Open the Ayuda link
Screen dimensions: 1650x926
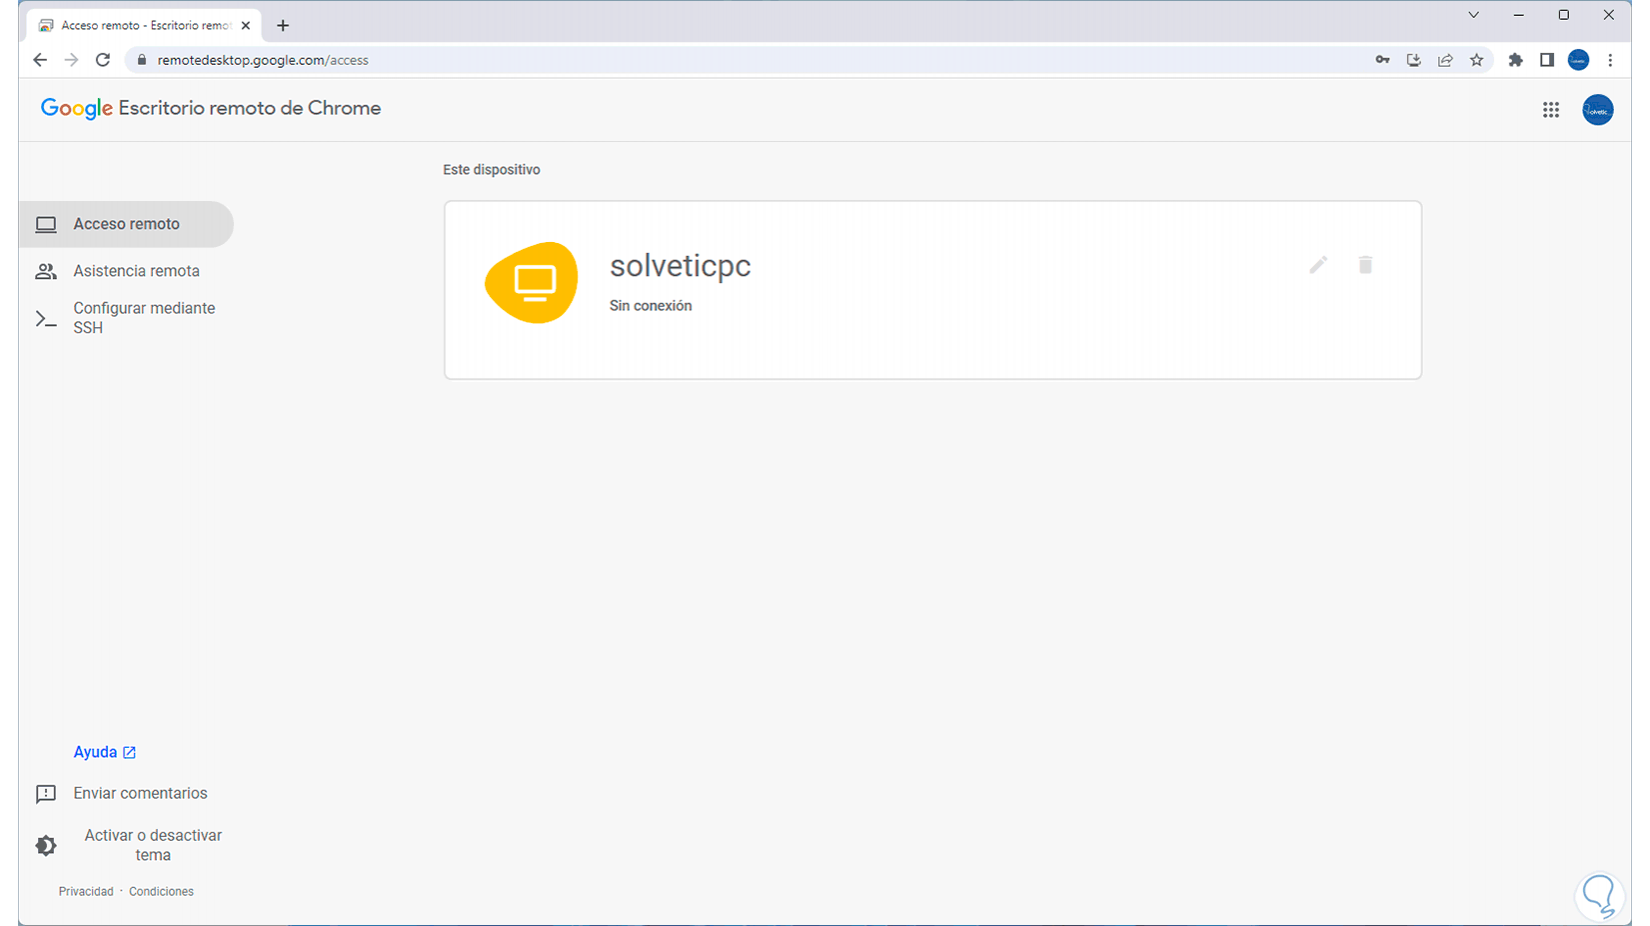click(x=95, y=752)
